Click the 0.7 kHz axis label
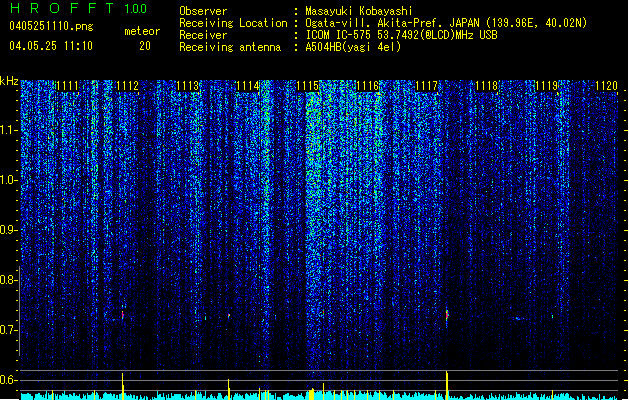 (x=9, y=330)
